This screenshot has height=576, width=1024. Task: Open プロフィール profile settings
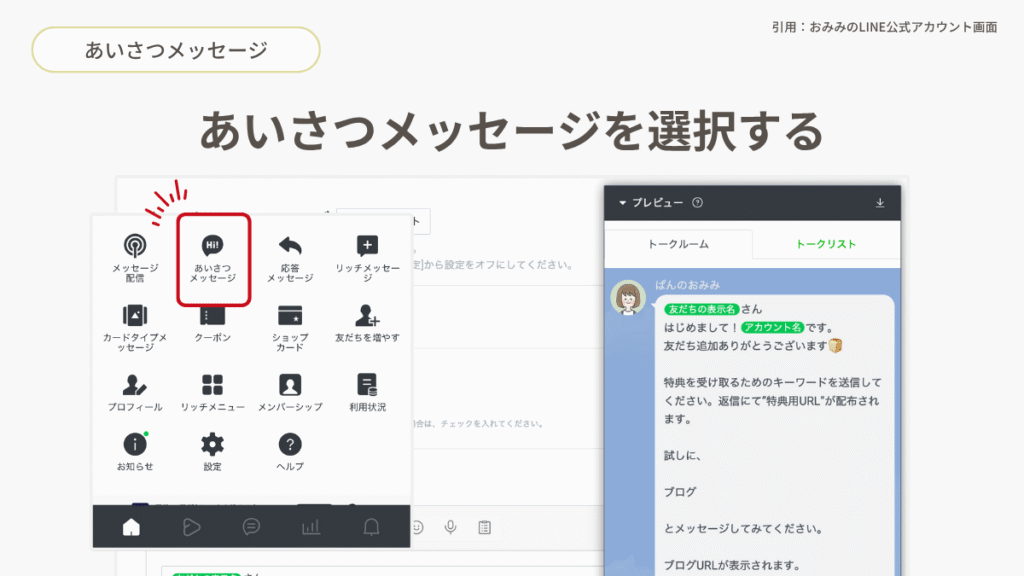(x=134, y=392)
